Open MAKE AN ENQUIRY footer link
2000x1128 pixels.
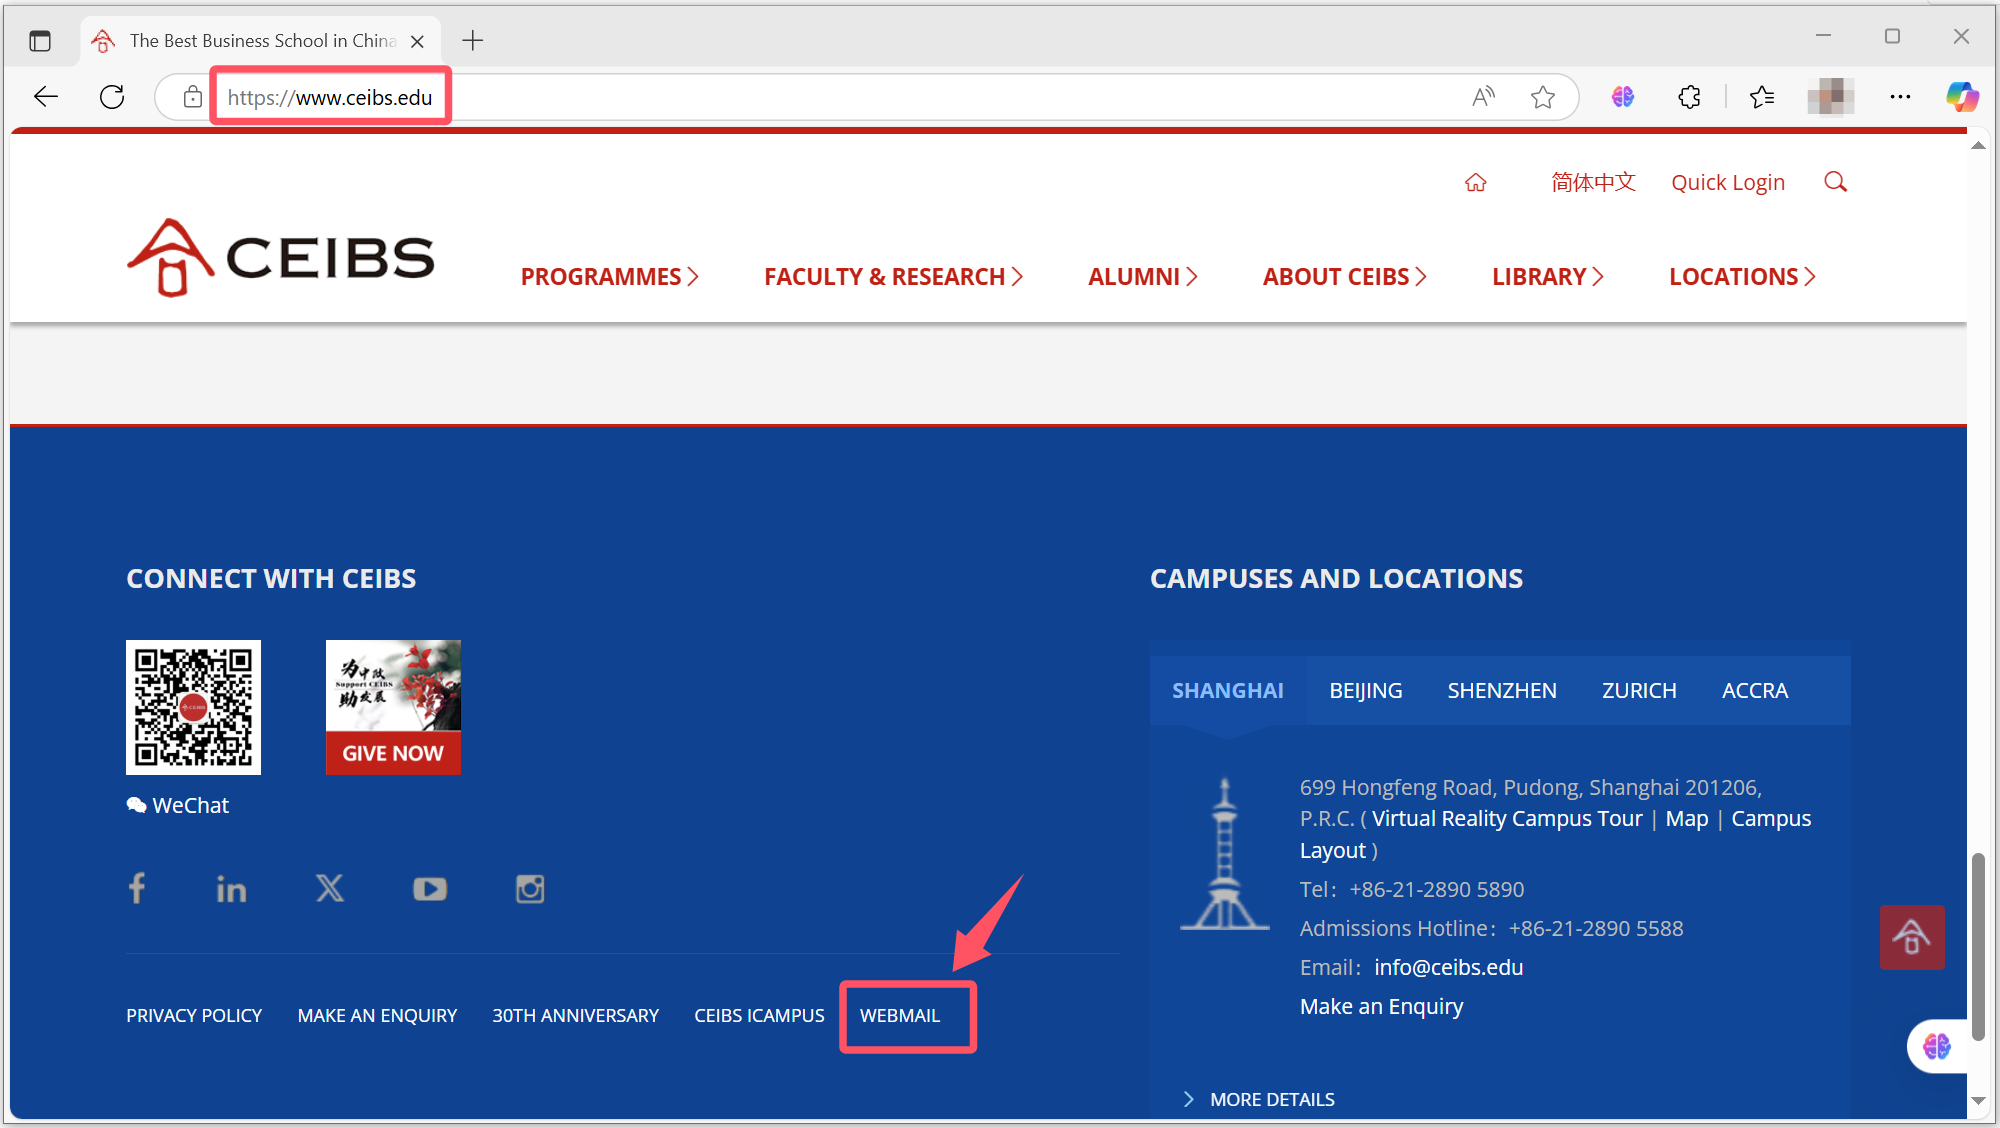point(377,1016)
